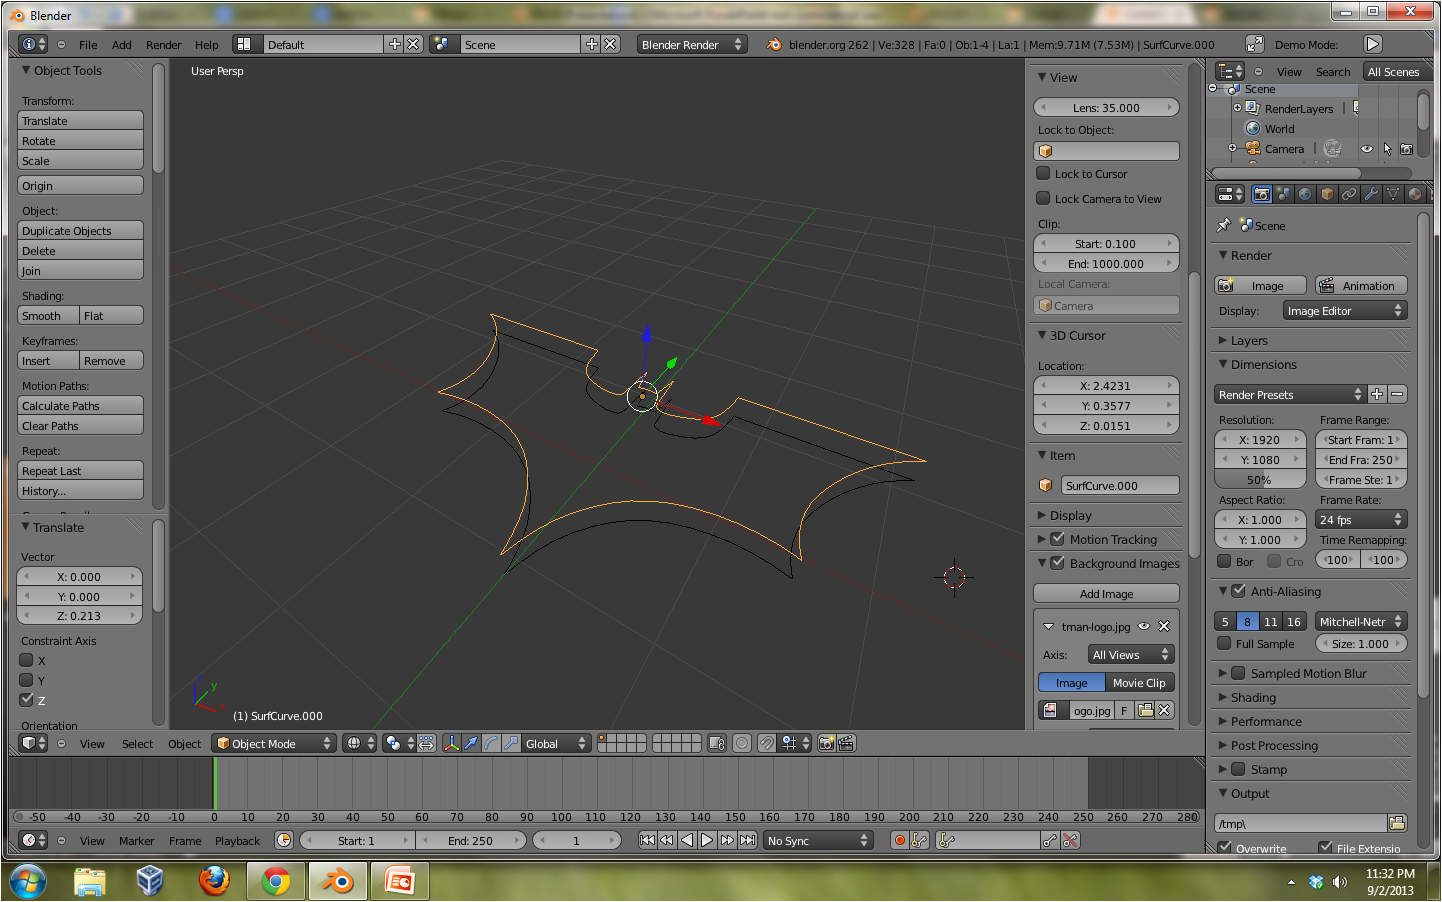Image resolution: width=1442 pixels, height=902 pixels.
Task: Enable Lock to Cursor checkbox
Action: coord(1043,173)
